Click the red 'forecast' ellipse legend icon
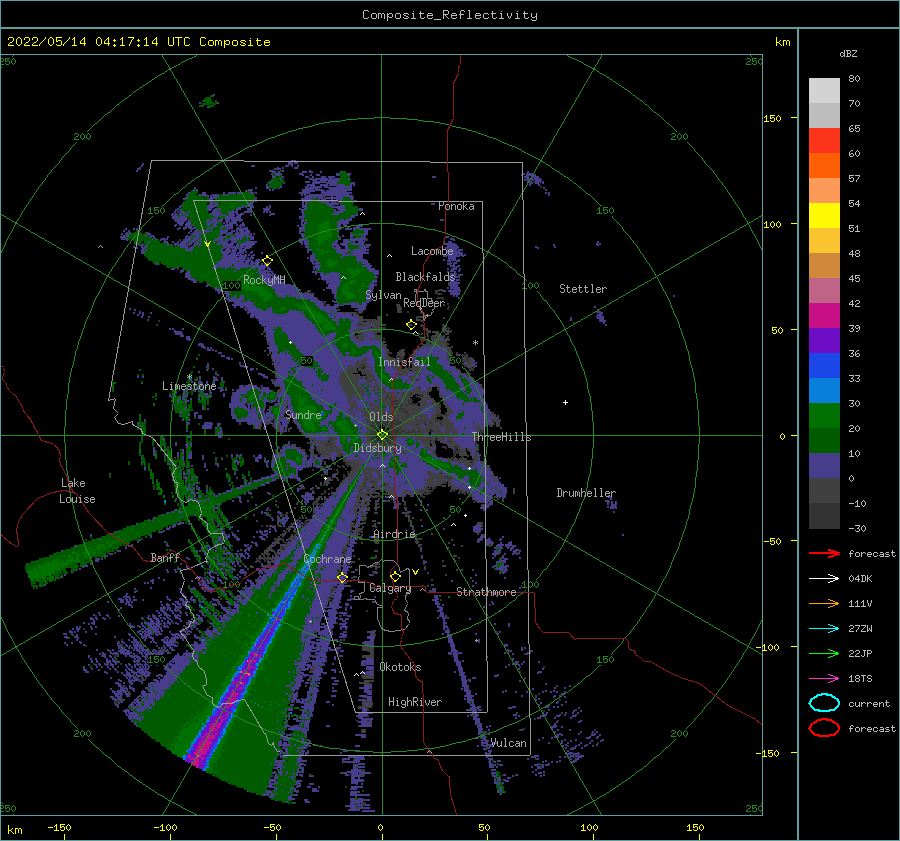Image resolution: width=900 pixels, height=841 pixels. click(x=824, y=728)
